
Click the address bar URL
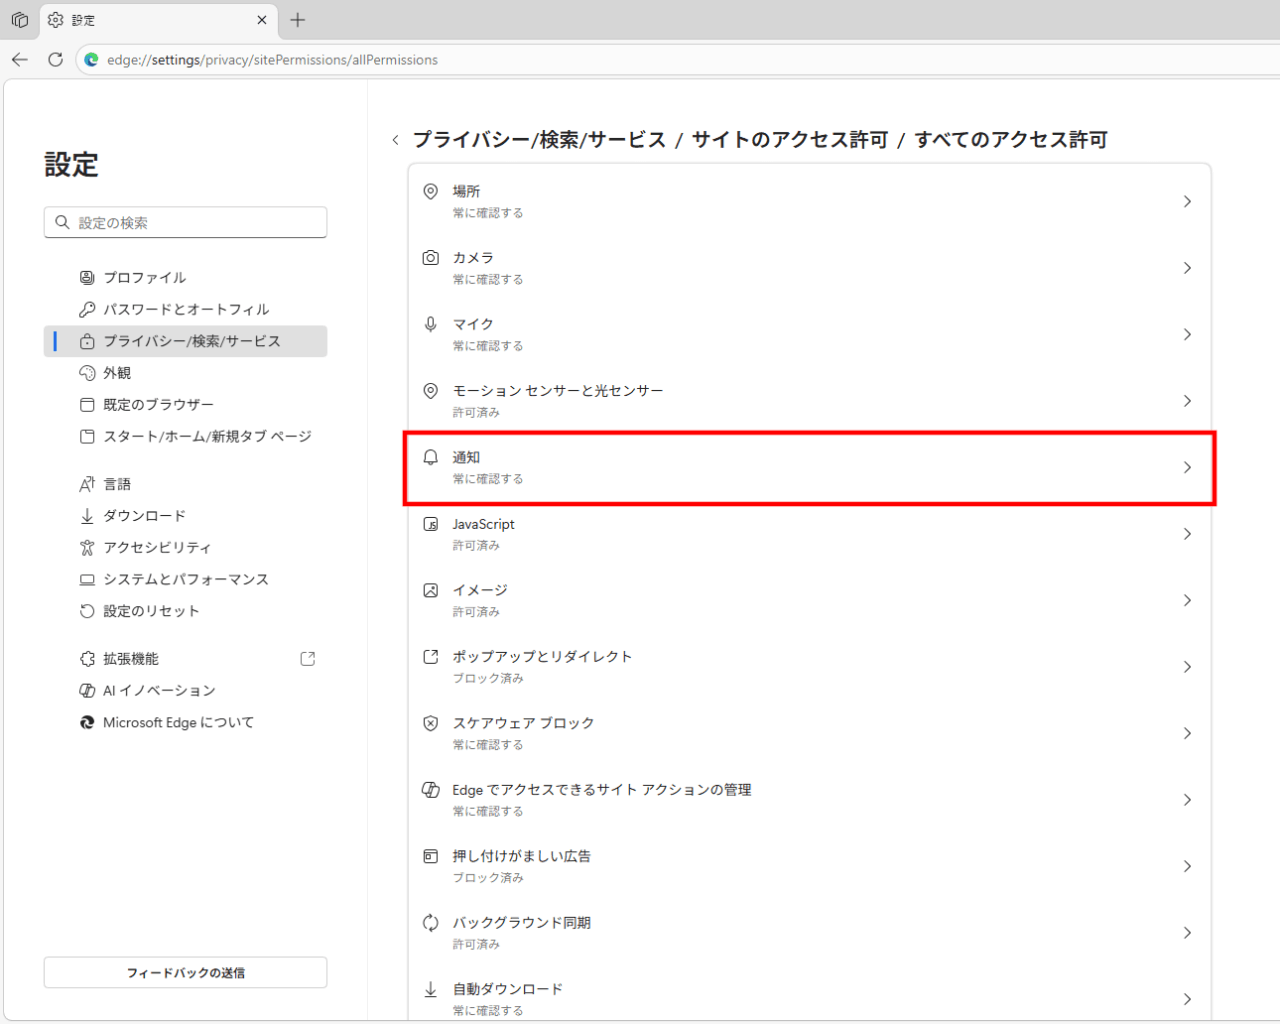[x=272, y=60]
